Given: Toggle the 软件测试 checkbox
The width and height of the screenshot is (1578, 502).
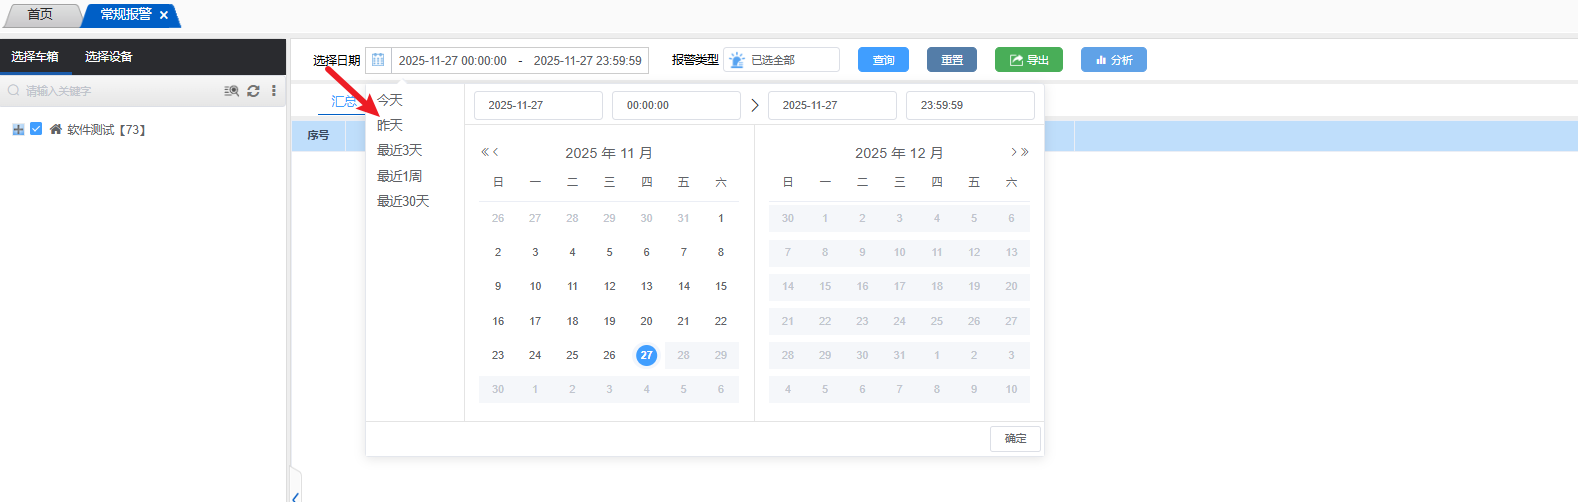Looking at the screenshot, I should [36, 129].
